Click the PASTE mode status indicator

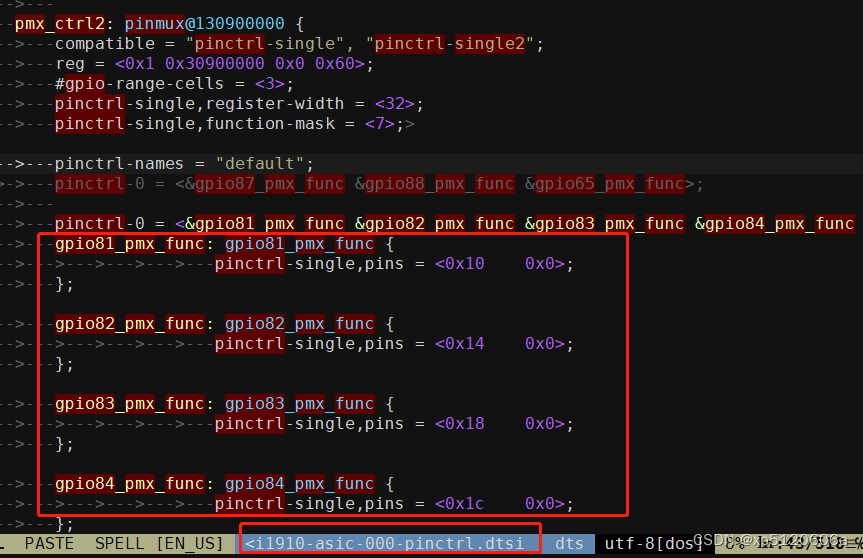pos(50,544)
